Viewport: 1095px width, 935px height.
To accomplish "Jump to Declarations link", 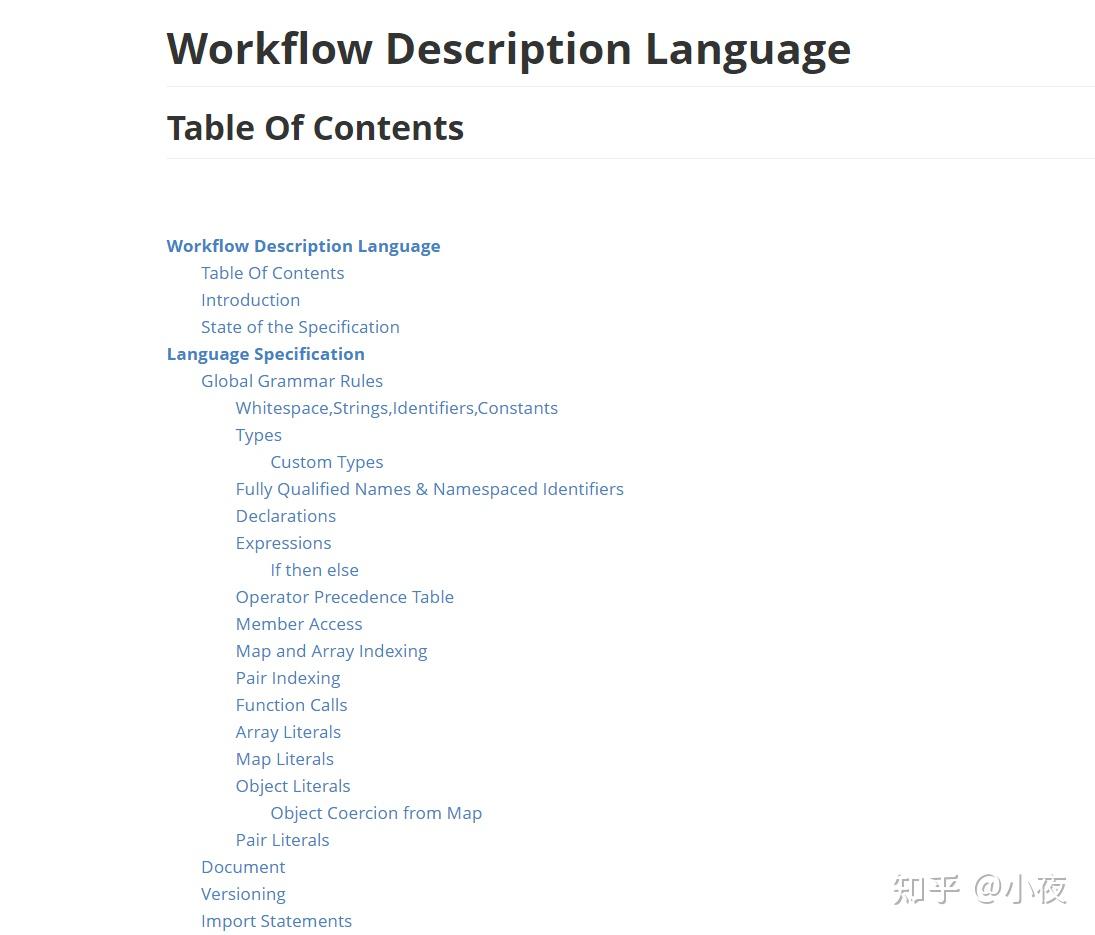I will tap(286, 516).
